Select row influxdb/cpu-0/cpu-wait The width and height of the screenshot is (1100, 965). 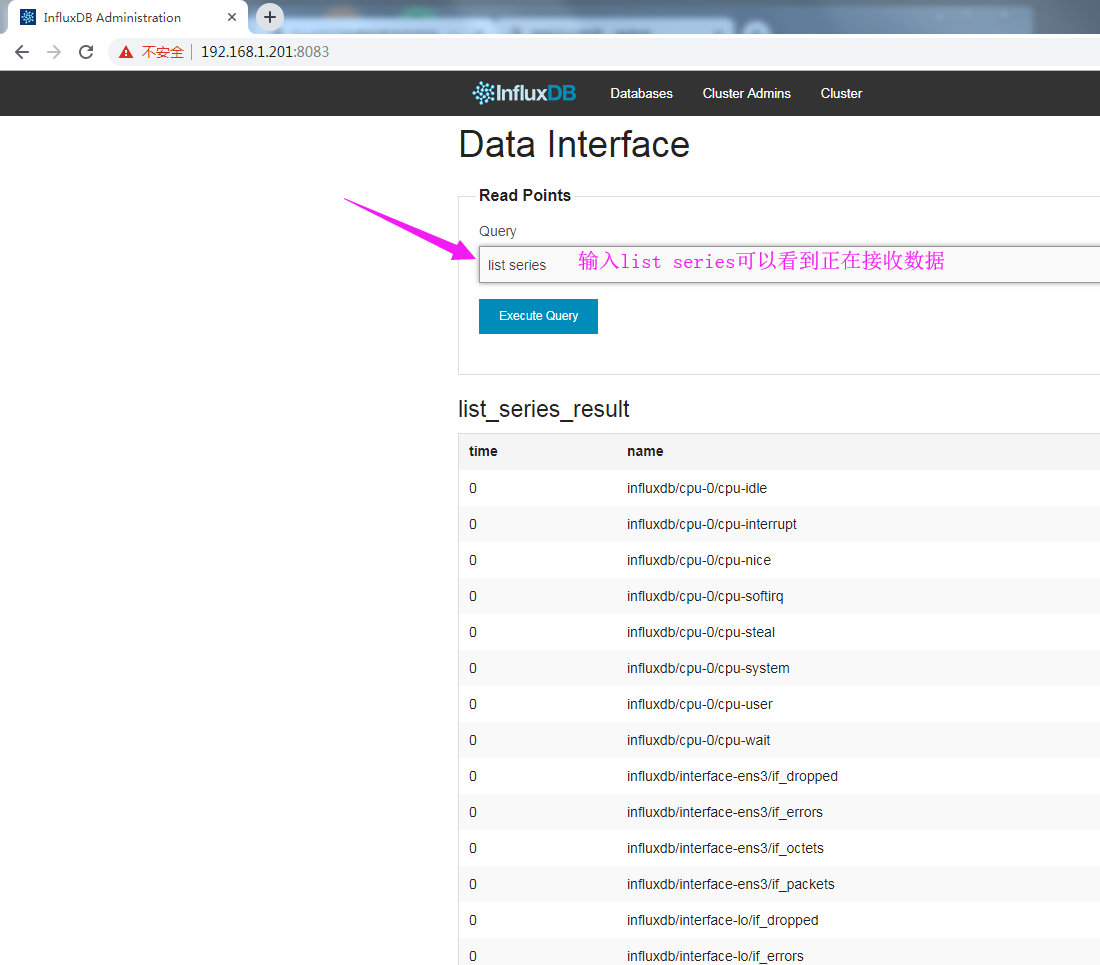point(779,740)
